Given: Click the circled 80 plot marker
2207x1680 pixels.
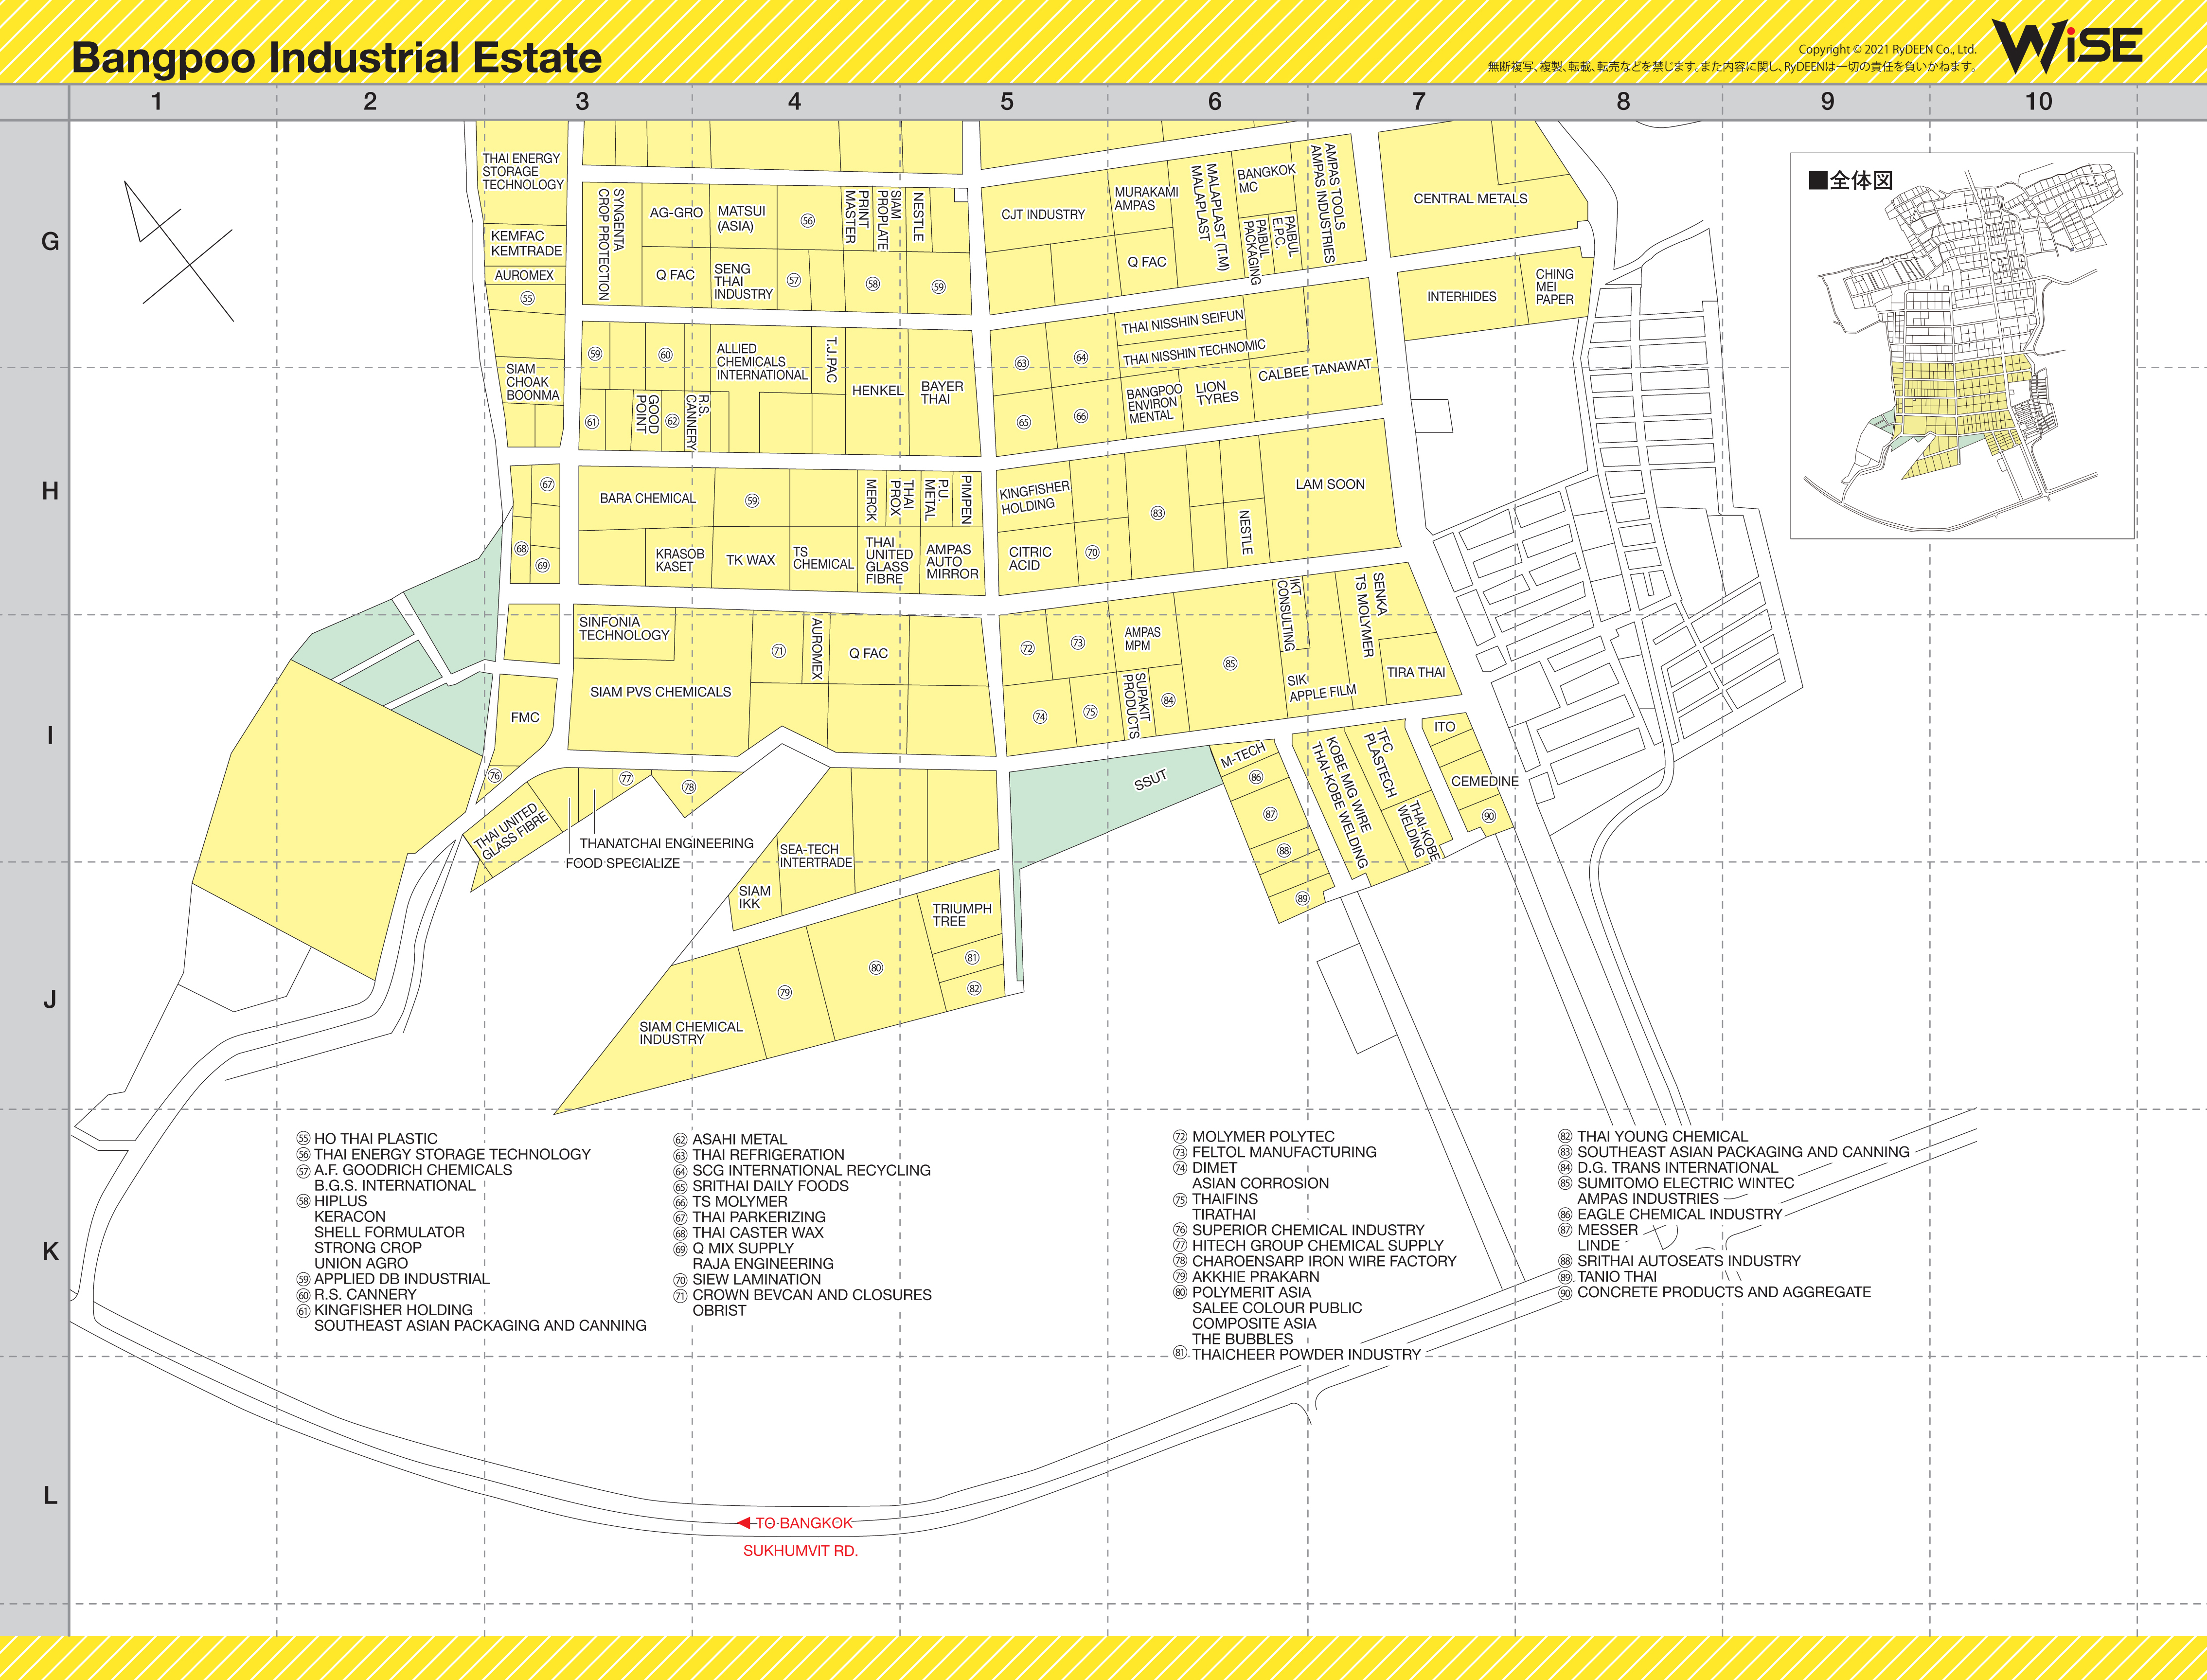Looking at the screenshot, I should pos(876,968).
